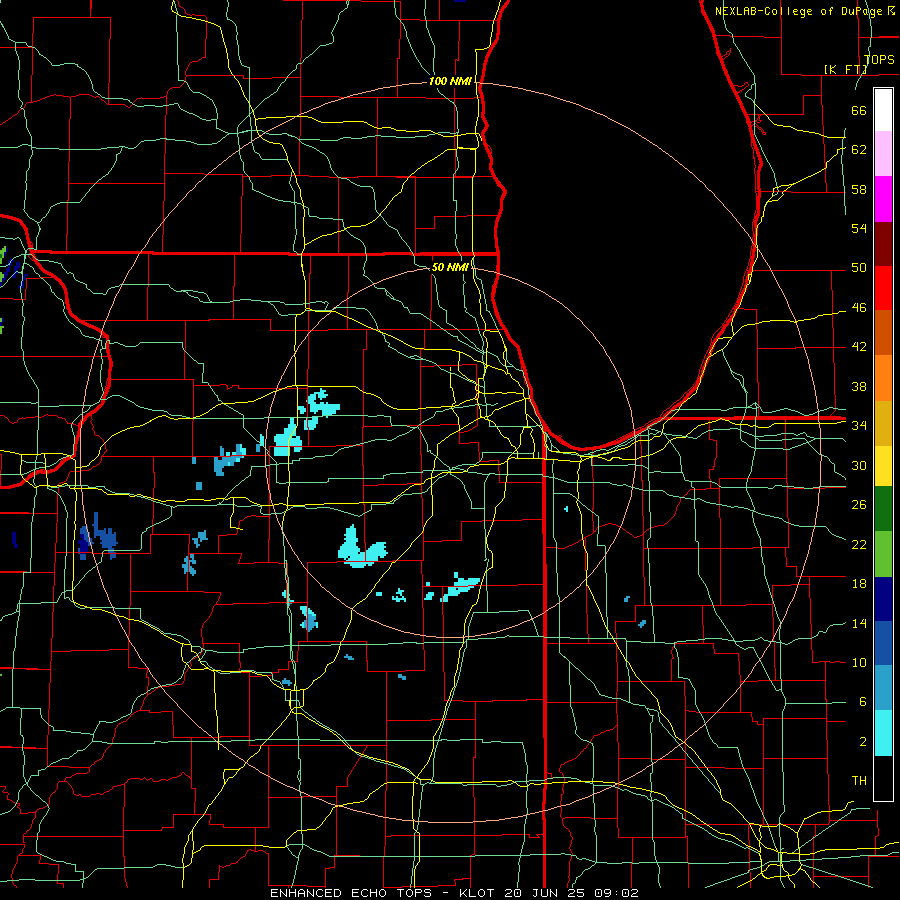Click the '50 NMI' range ring label
900x900 pixels.
[x=449, y=267]
